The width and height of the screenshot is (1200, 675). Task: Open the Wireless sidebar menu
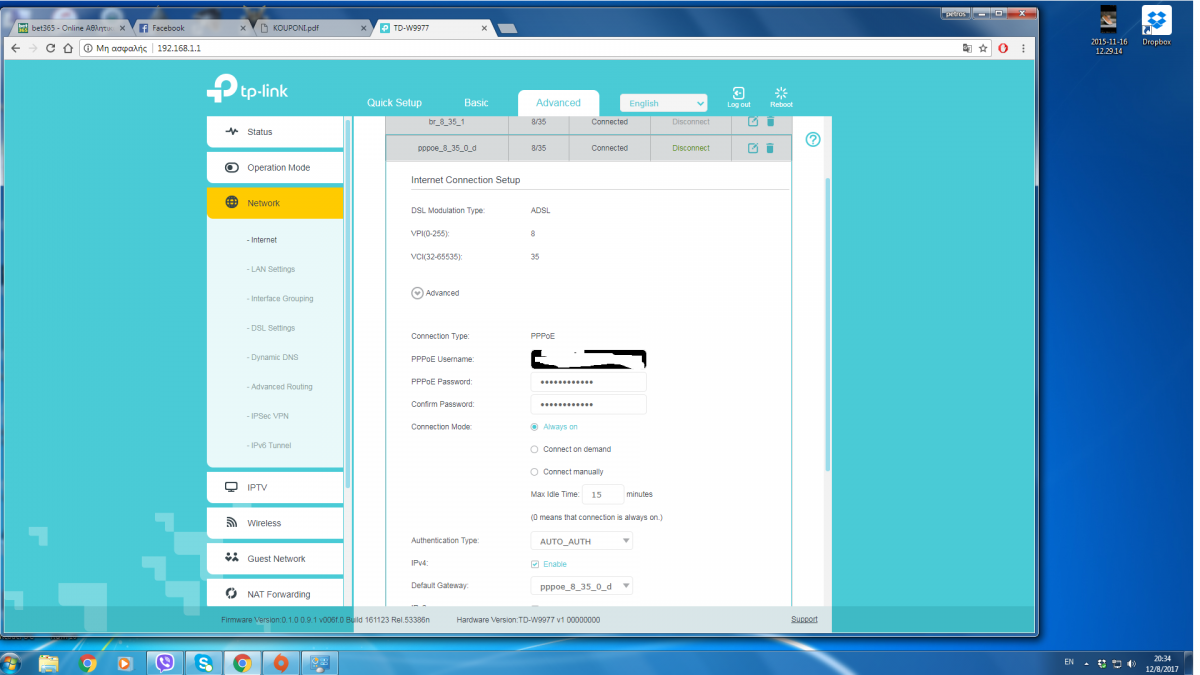click(275, 523)
